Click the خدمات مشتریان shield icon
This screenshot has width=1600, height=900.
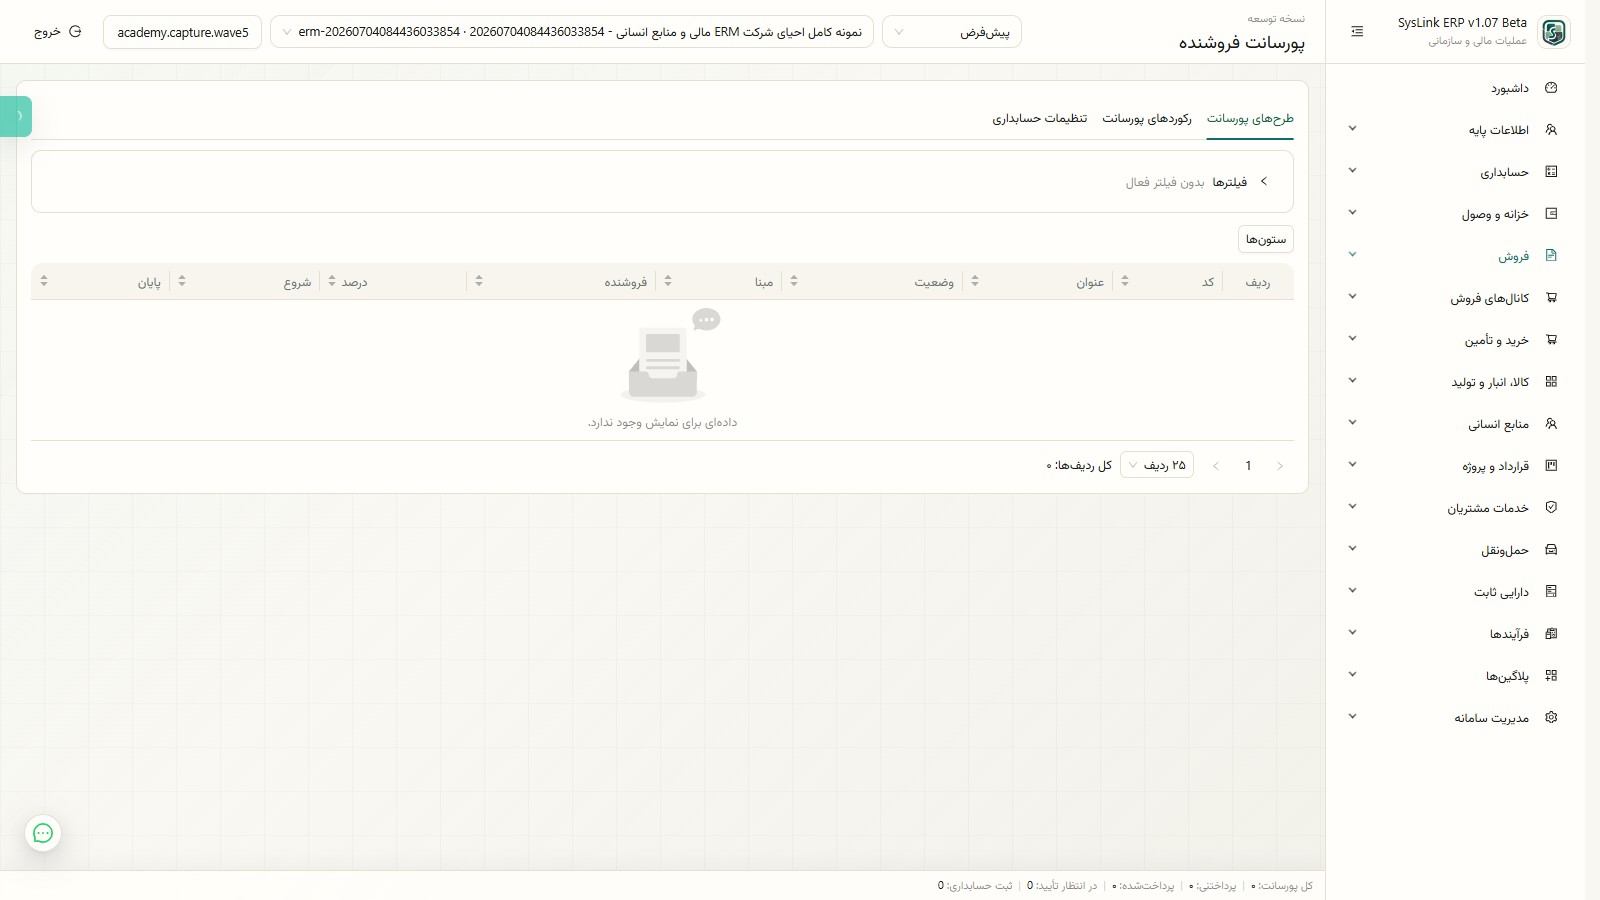pyautogui.click(x=1551, y=508)
